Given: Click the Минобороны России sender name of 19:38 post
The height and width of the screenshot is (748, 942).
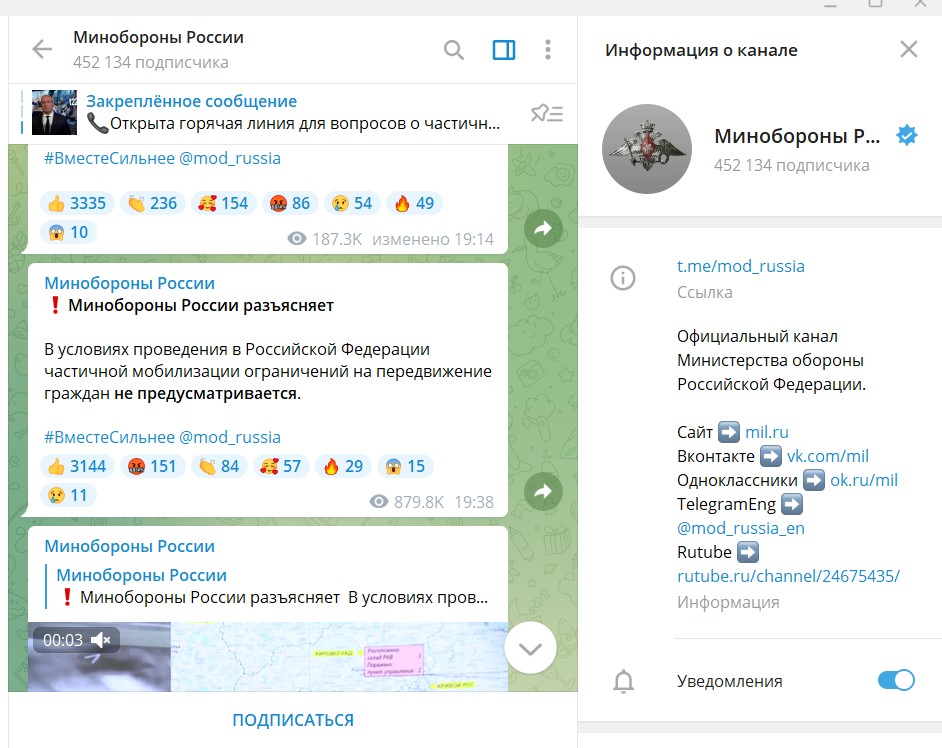Looking at the screenshot, I should [129, 283].
